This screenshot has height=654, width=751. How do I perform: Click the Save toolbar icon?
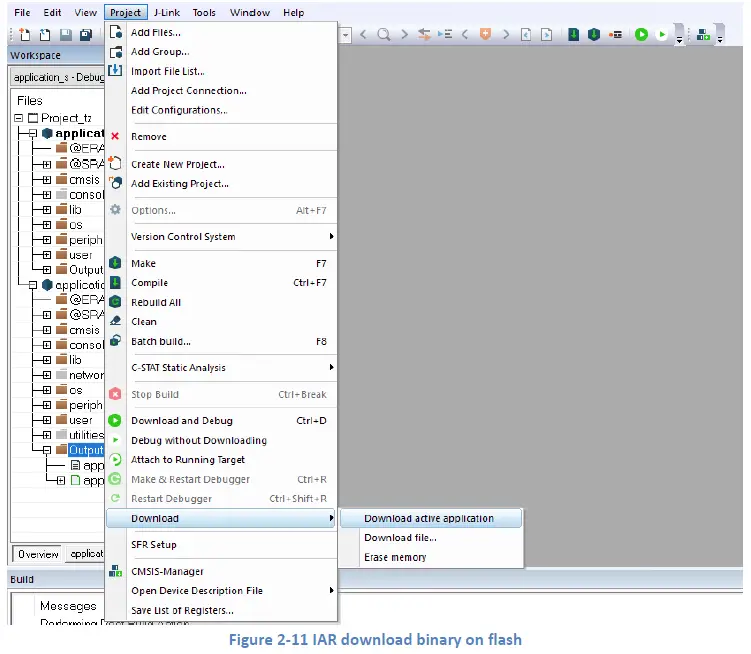coord(66,34)
